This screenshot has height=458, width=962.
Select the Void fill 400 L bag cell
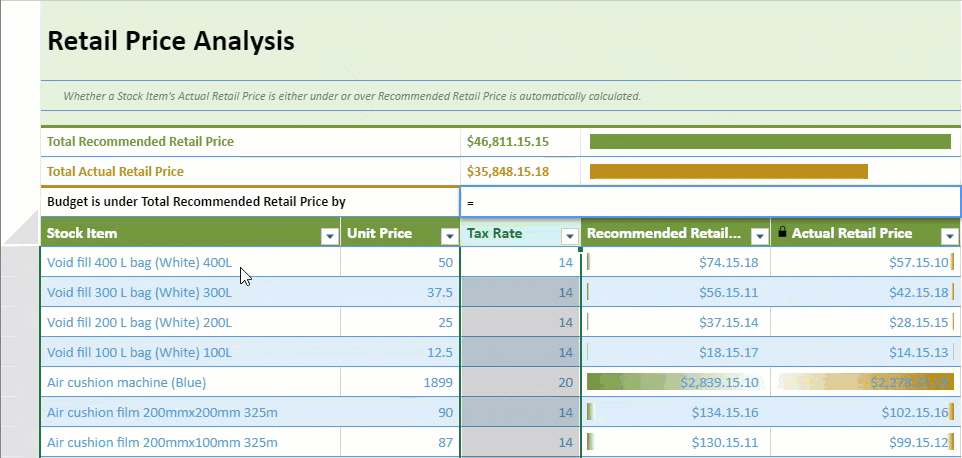click(139, 263)
